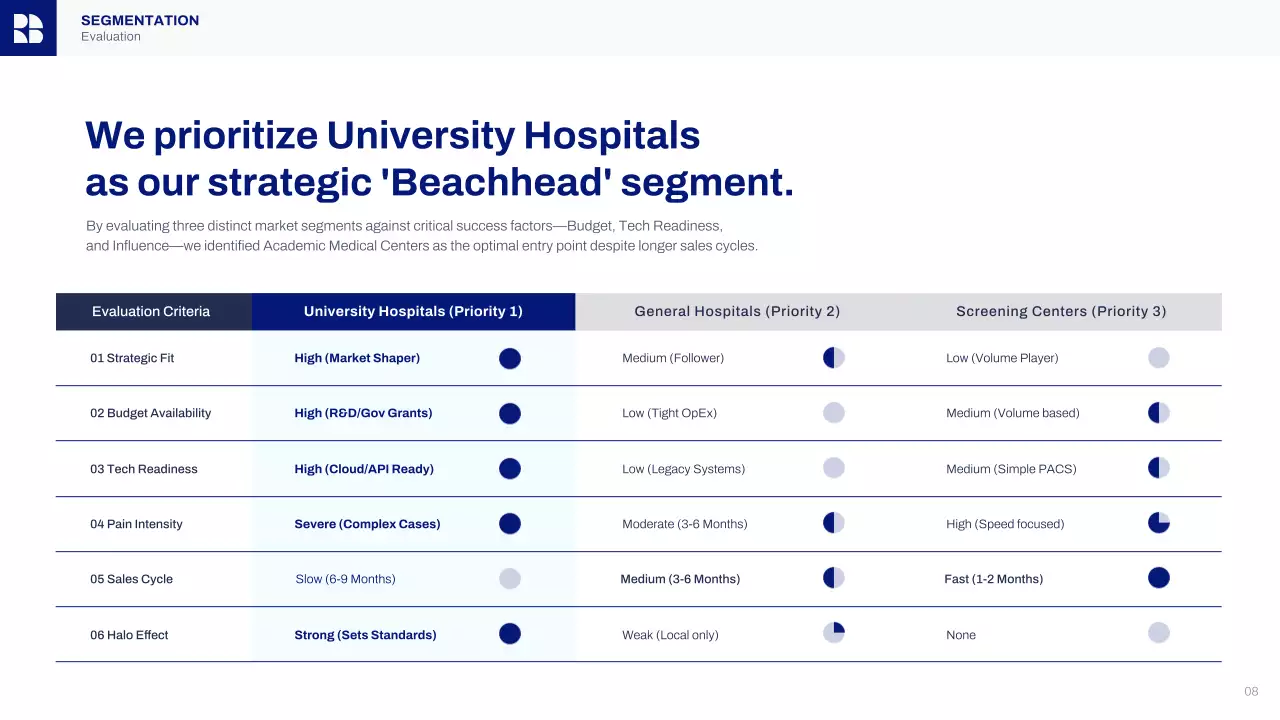
Task: Click the half circle beside Medium (Simple PACS)
Action: [x=1158, y=468]
